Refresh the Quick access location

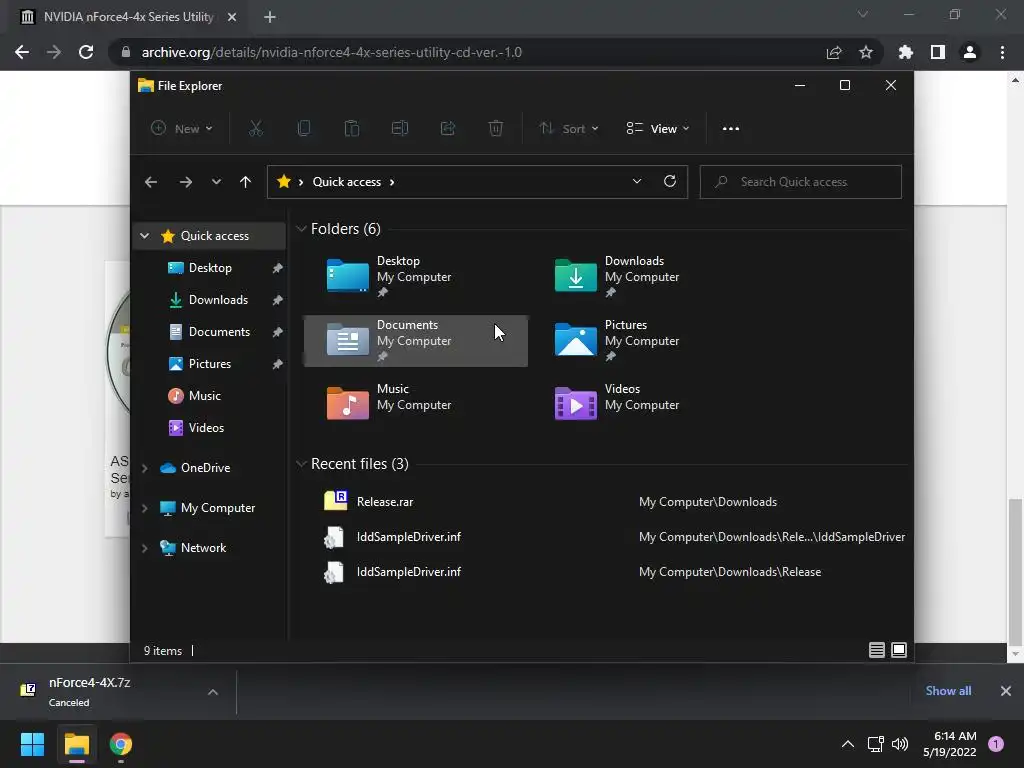[669, 182]
